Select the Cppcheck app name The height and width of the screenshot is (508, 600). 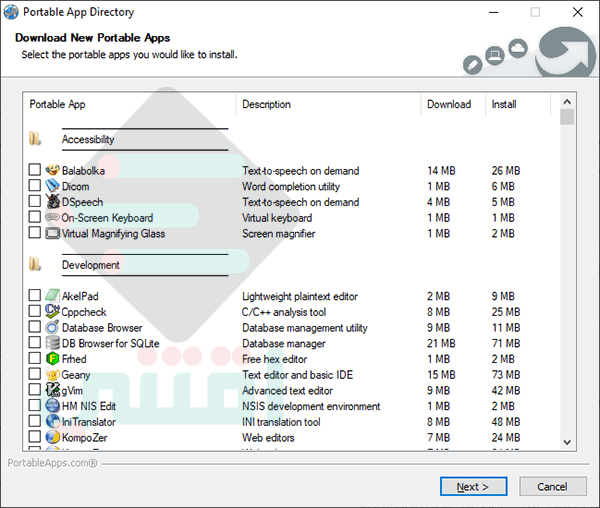point(84,312)
